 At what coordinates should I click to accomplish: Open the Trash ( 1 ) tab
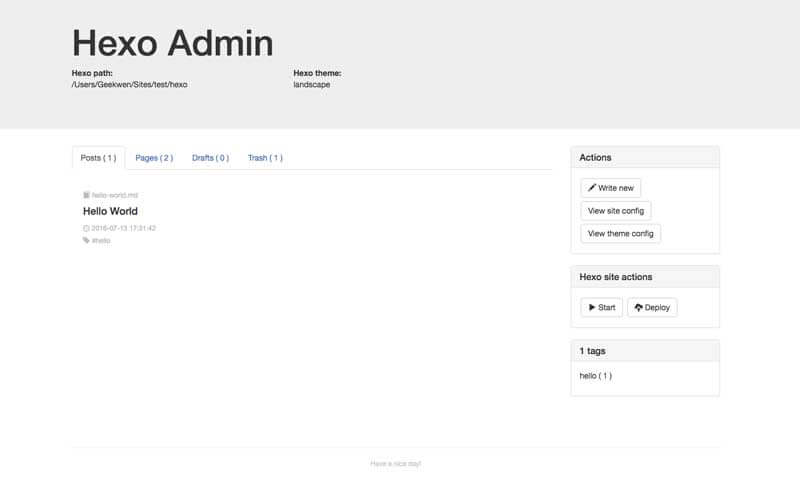pyautogui.click(x=265, y=158)
